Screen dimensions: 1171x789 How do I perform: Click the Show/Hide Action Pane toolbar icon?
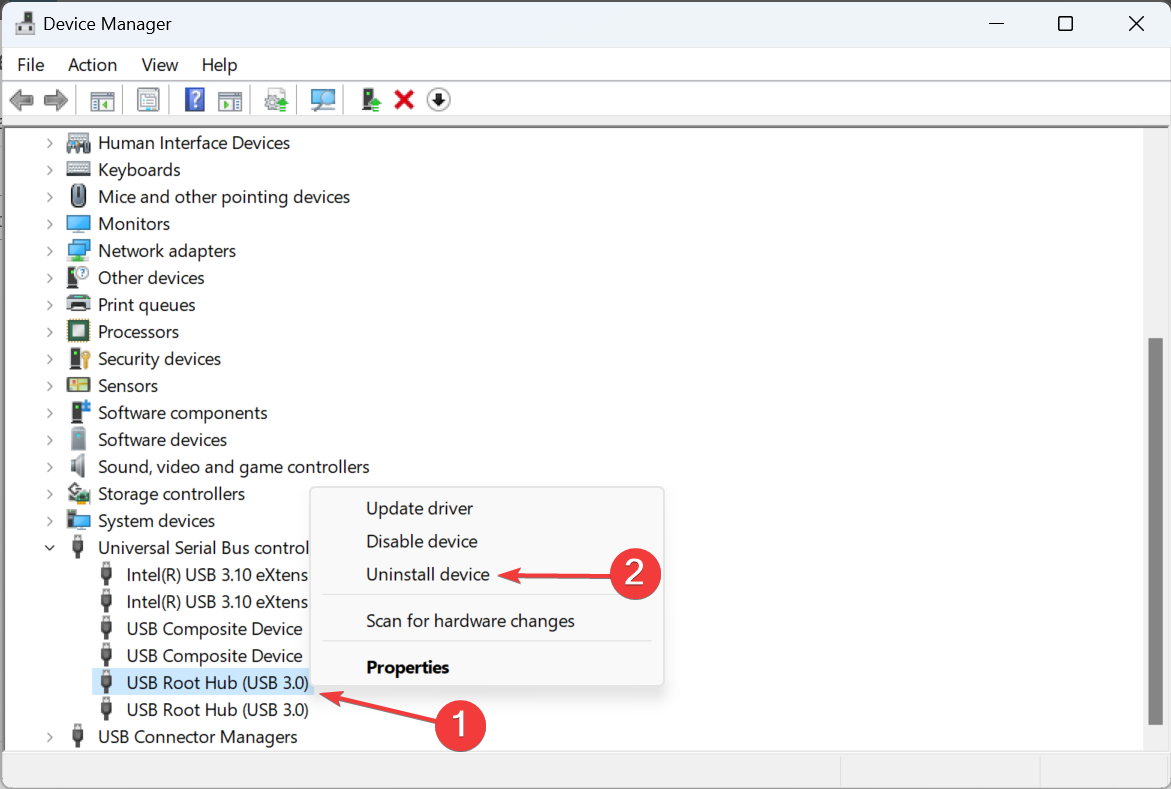click(230, 99)
